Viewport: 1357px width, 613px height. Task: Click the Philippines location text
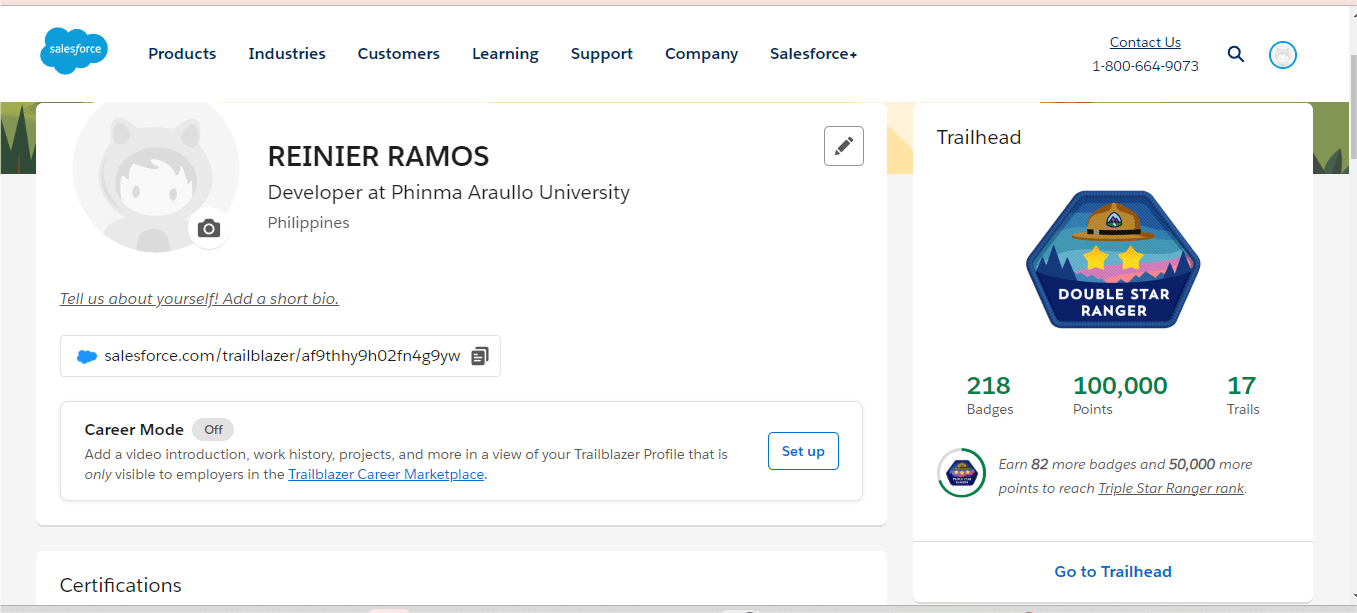(309, 223)
